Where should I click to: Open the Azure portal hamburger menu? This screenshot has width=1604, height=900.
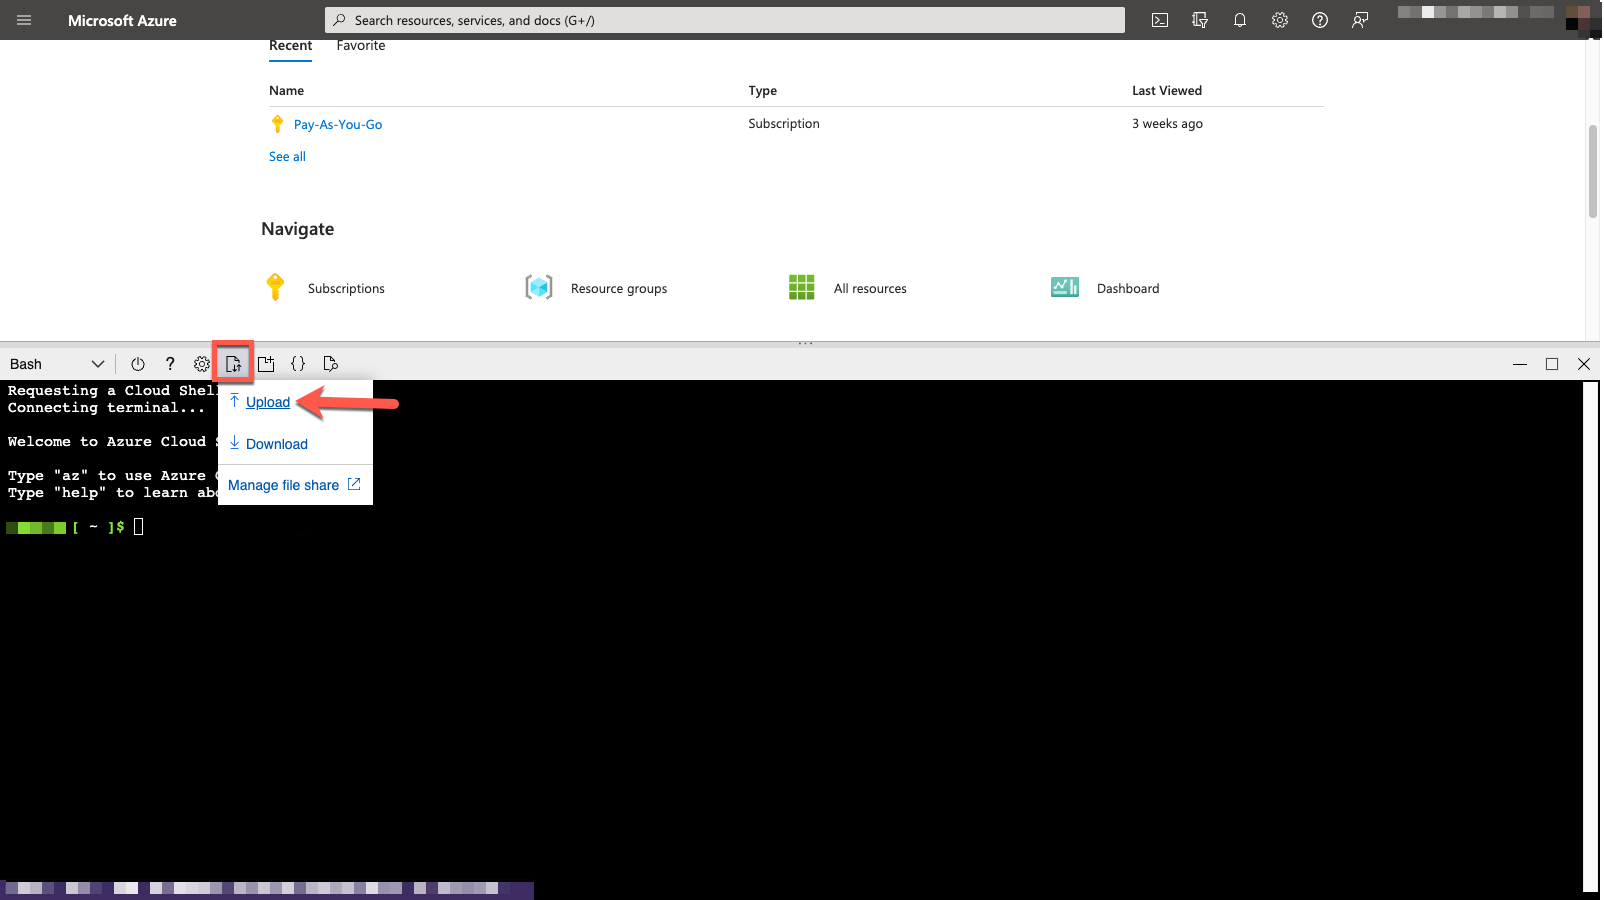24,20
